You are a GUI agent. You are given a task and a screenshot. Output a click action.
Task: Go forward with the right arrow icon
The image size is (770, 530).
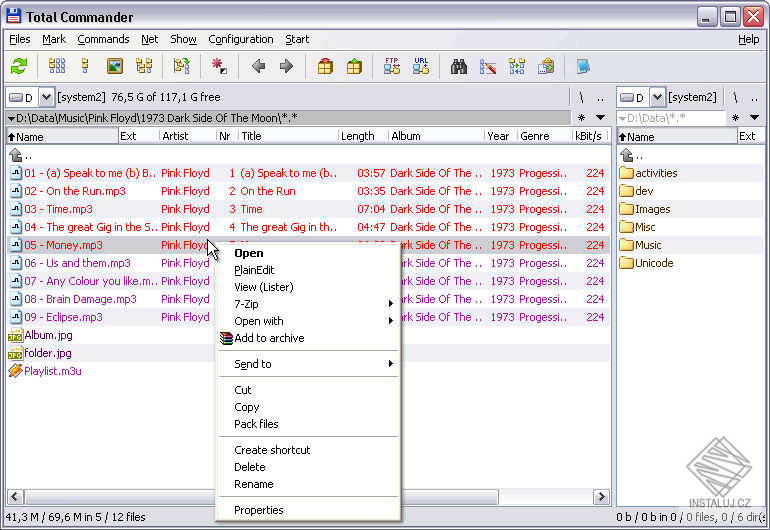pyautogui.click(x=286, y=66)
